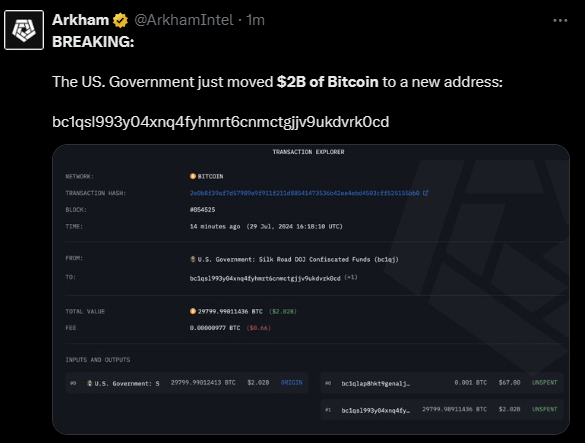Image resolution: width=585 pixels, height=443 pixels.
Task: Click the ORIGIN label on input #0
Action: point(291,383)
